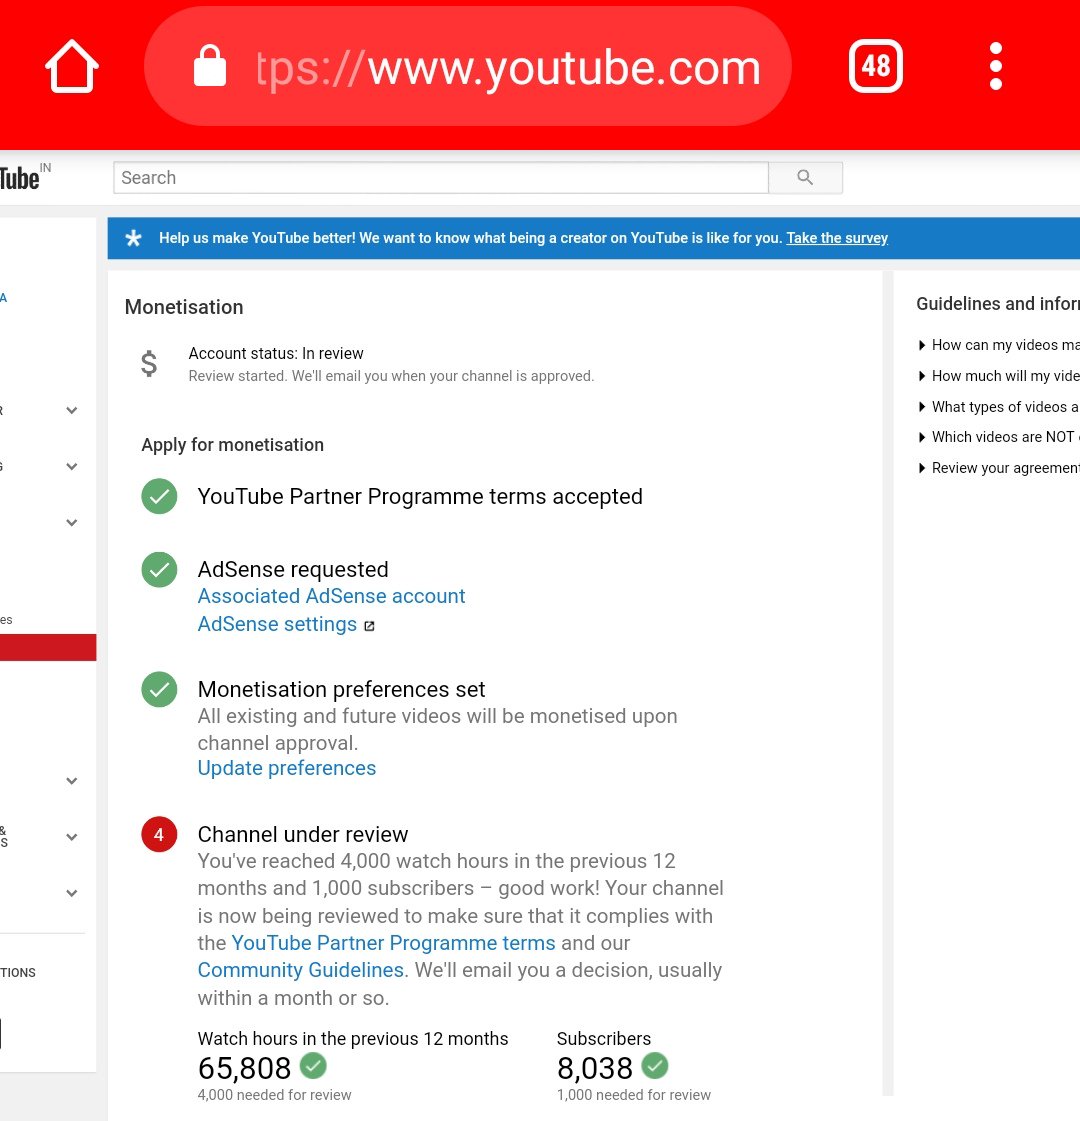This screenshot has width=1080, height=1121.
Task: Click the dollar sign account status icon
Action: 149,364
